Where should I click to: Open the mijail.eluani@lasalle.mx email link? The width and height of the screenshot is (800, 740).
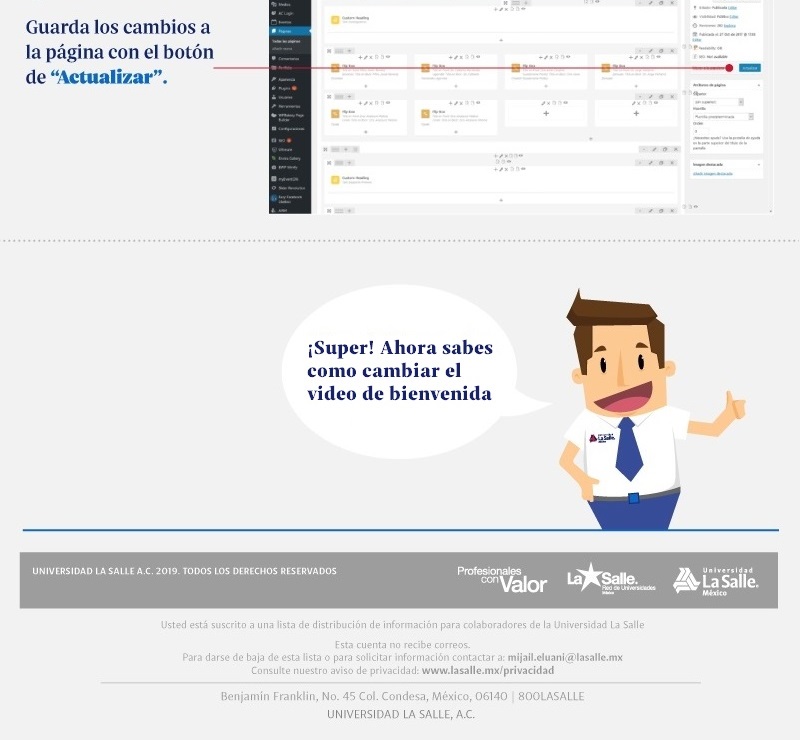(x=565, y=657)
